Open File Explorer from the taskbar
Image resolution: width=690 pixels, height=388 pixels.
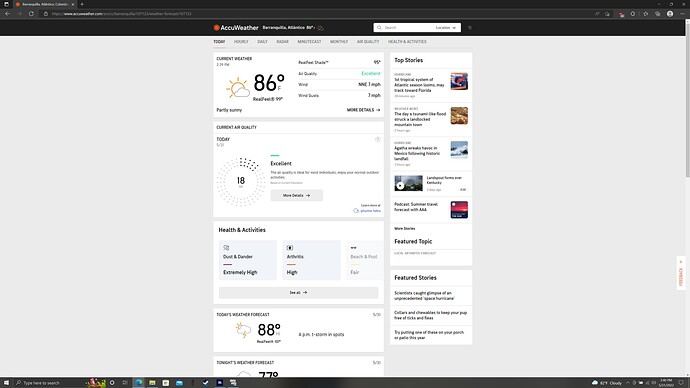click(x=152, y=383)
